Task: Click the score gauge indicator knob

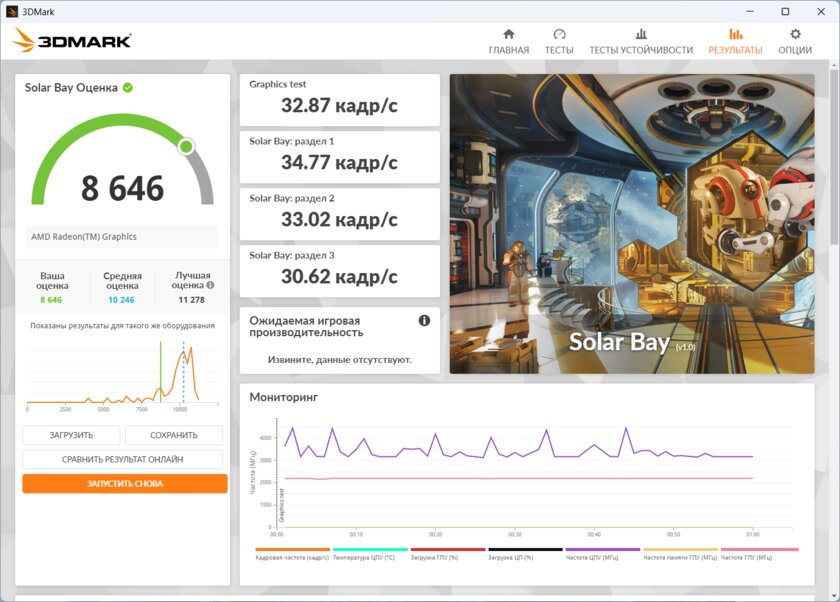Action: tap(186, 146)
